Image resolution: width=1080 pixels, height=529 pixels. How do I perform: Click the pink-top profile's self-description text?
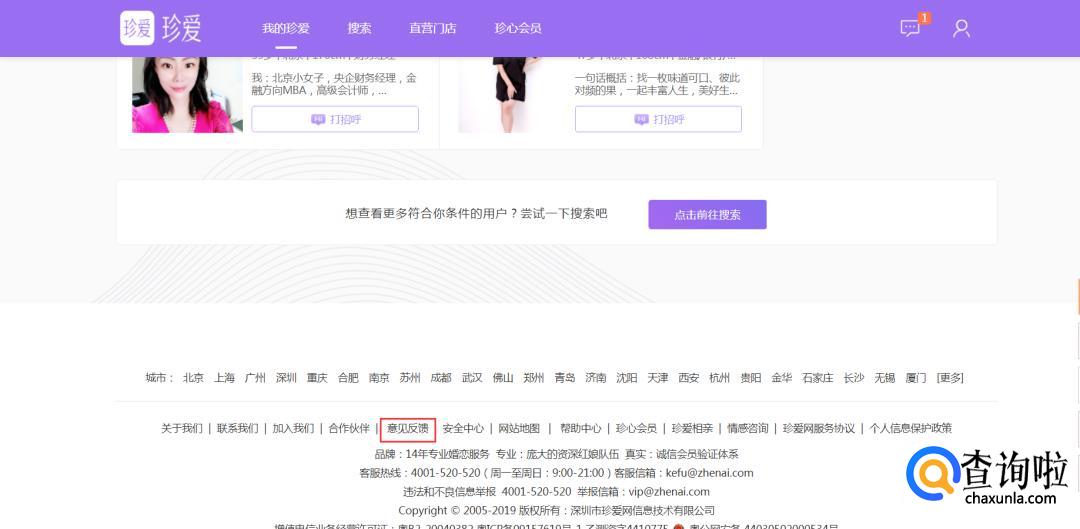tap(333, 84)
